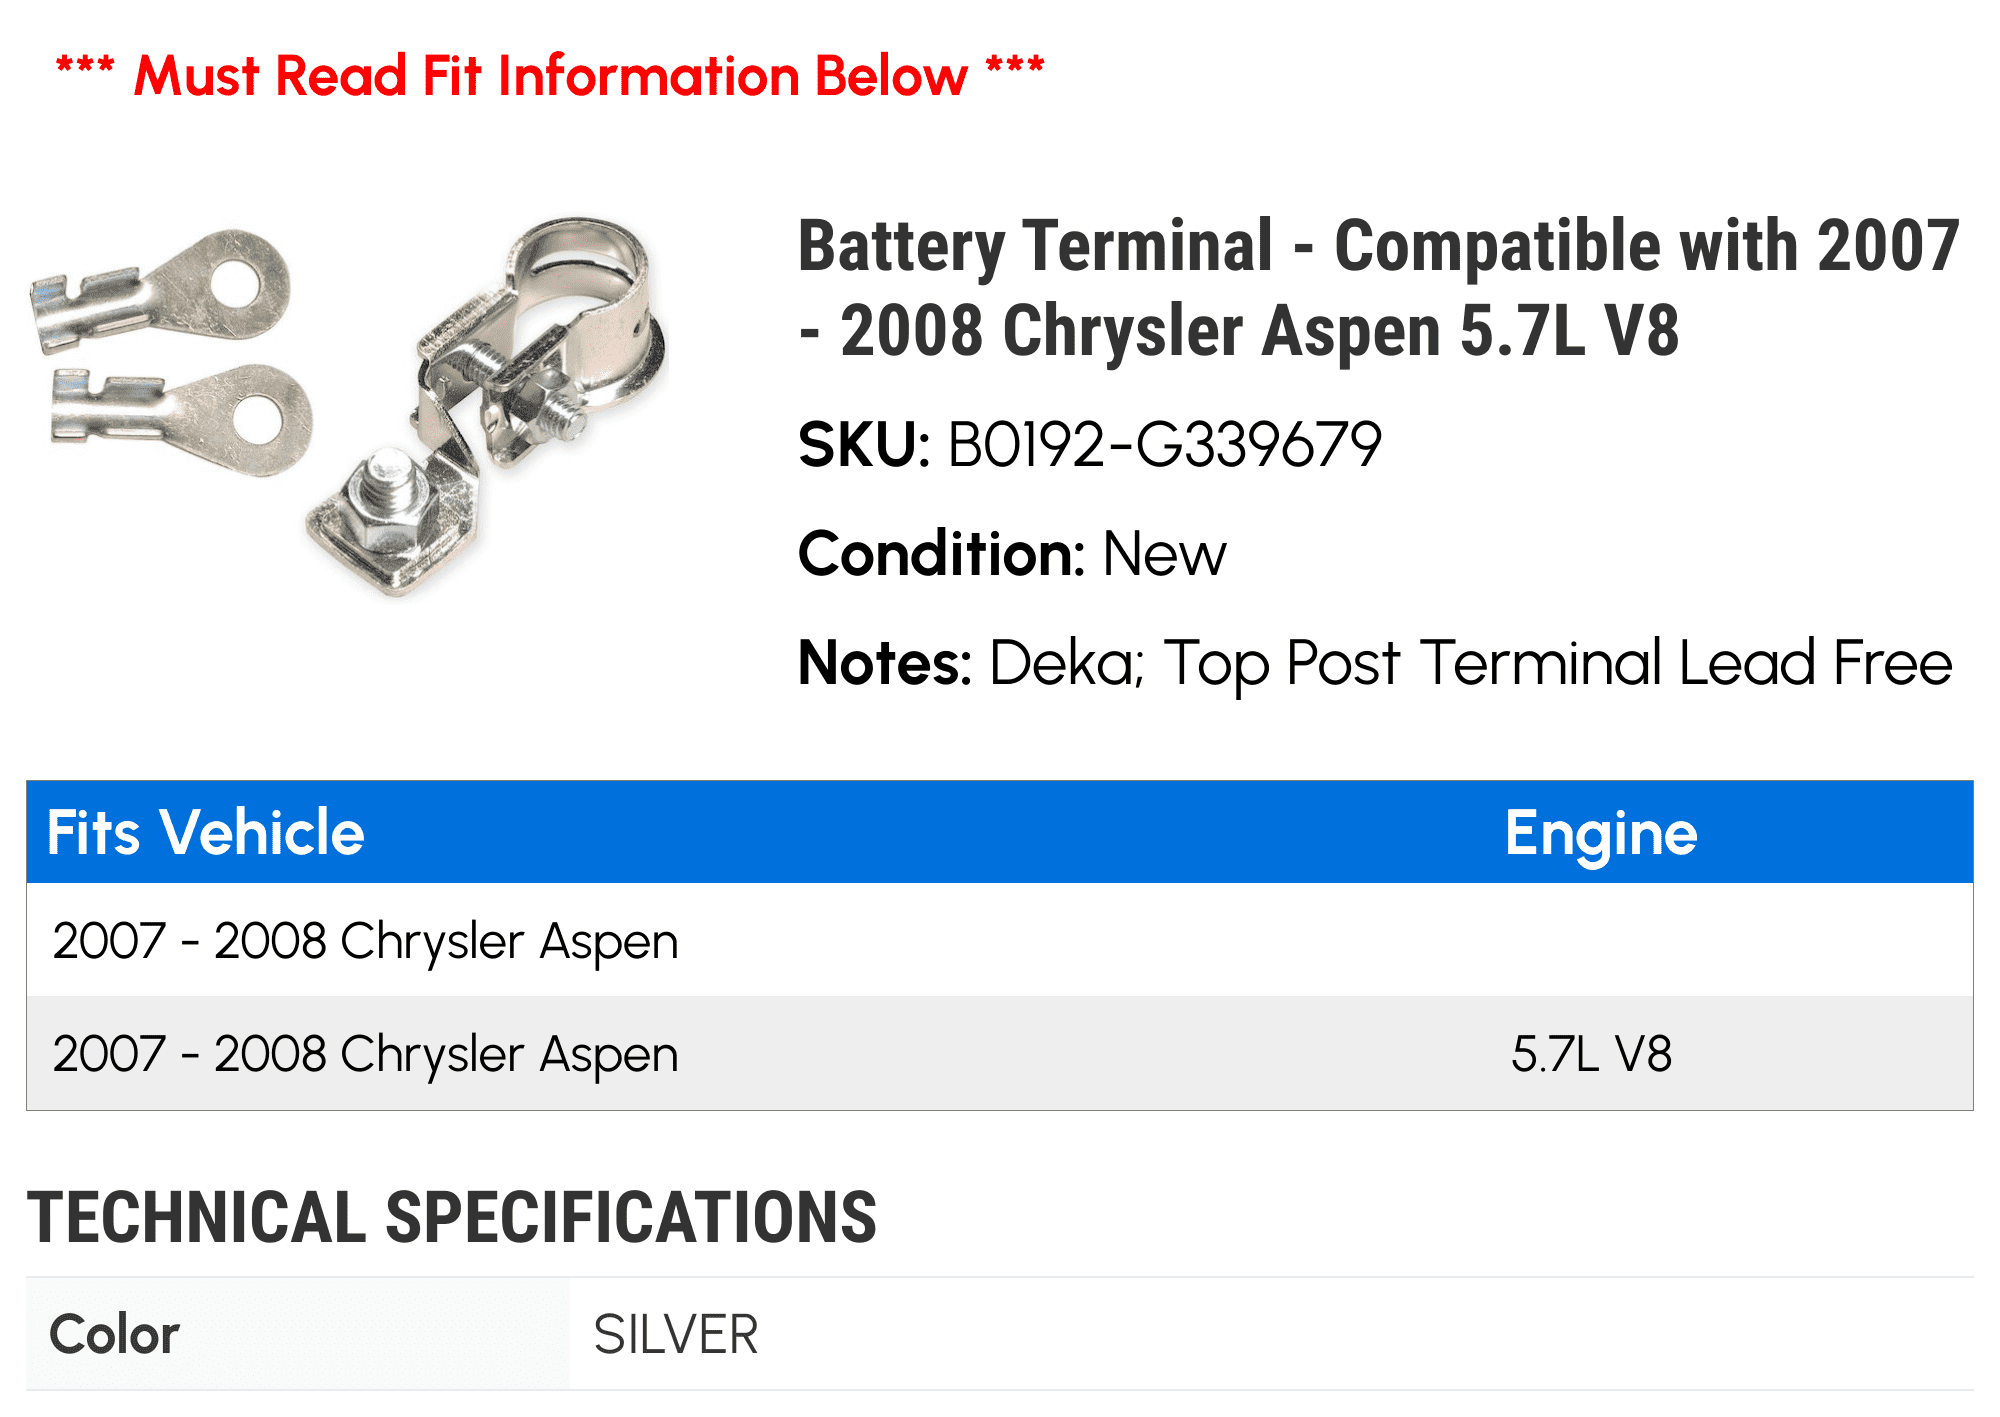Click the Engine column header
The image size is (2000, 1417).
1601,833
